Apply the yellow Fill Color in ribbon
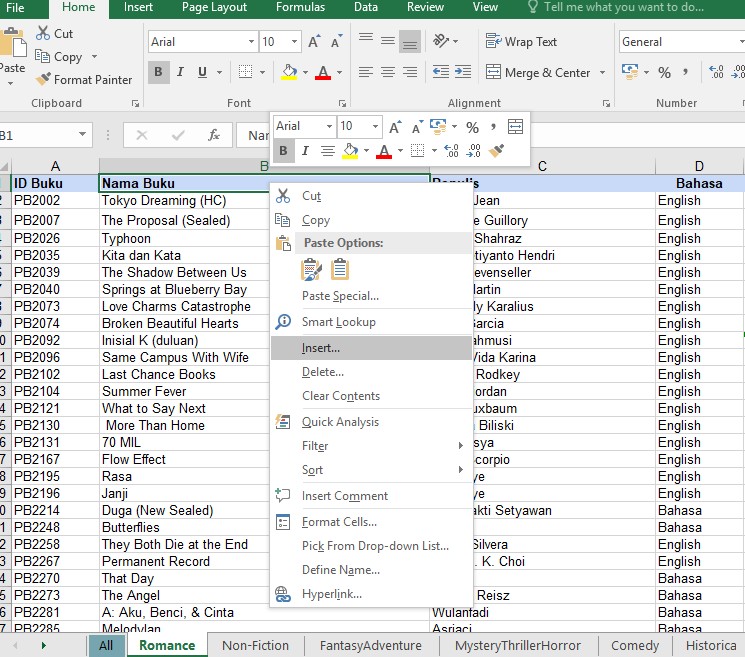The height and width of the screenshot is (657, 745). pos(289,72)
